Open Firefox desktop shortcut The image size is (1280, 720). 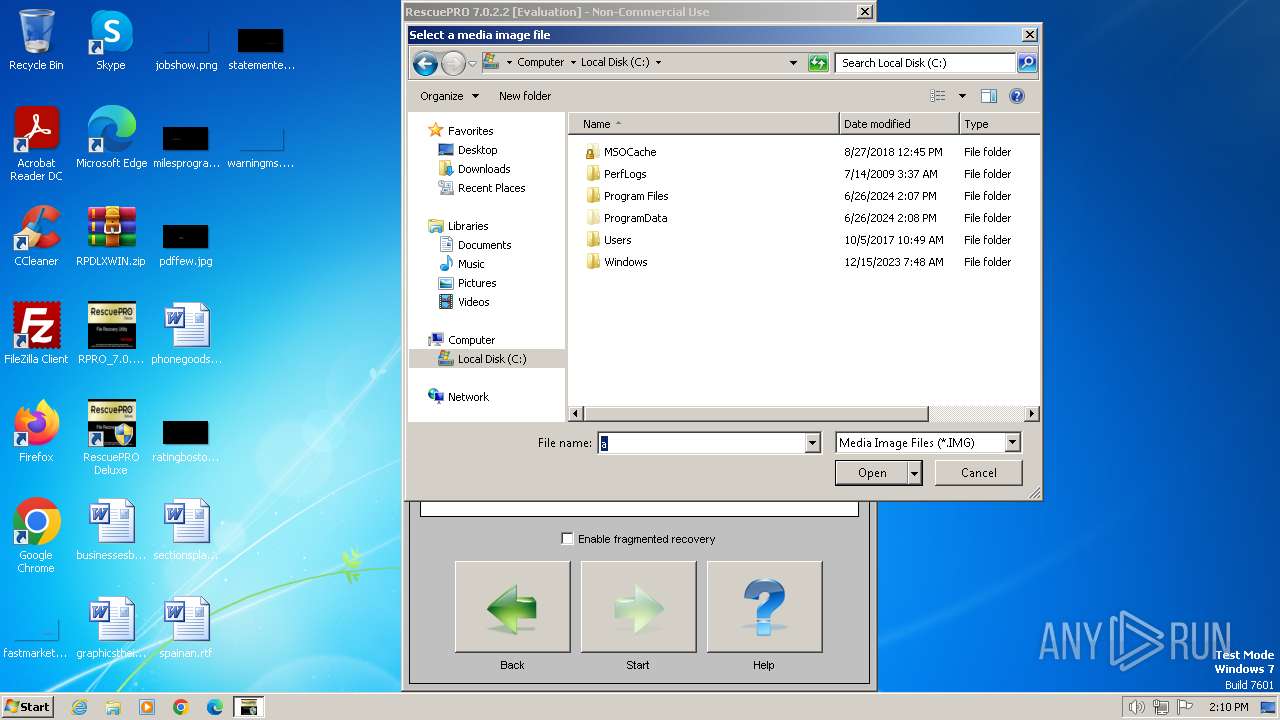[x=36, y=432]
